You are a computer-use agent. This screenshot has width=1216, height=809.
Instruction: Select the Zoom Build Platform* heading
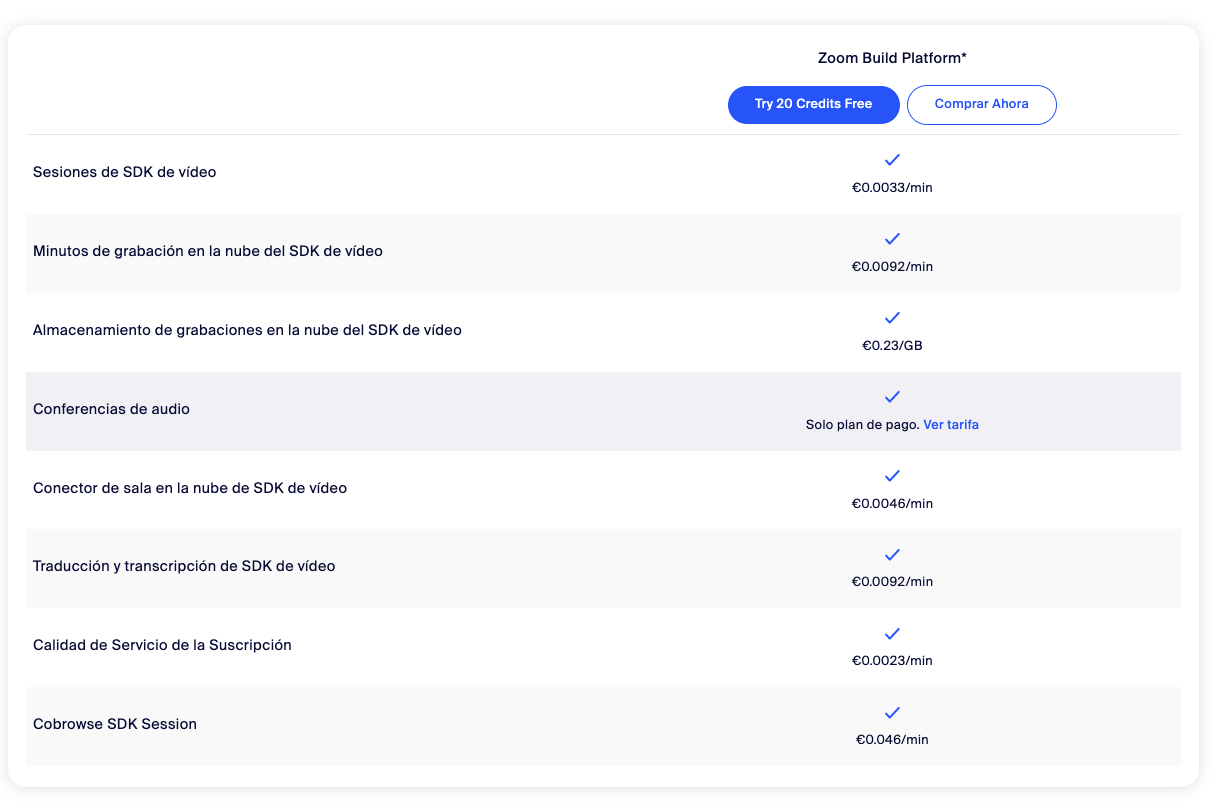(x=892, y=58)
